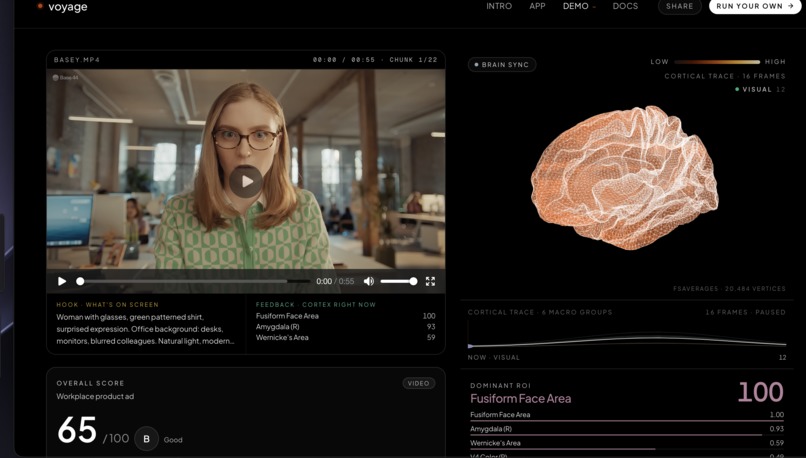Image resolution: width=806 pixels, height=458 pixels.
Task: Play video with center overlay button
Action: (246, 181)
